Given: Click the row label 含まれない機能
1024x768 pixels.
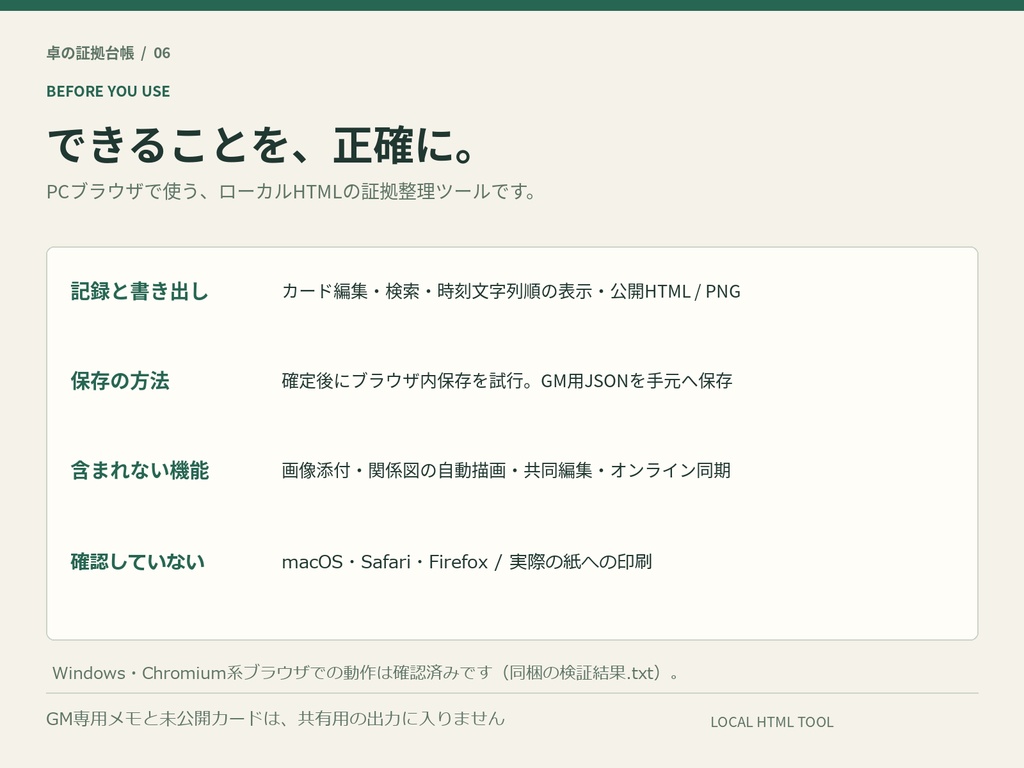Looking at the screenshot, I should click(140, 470).
